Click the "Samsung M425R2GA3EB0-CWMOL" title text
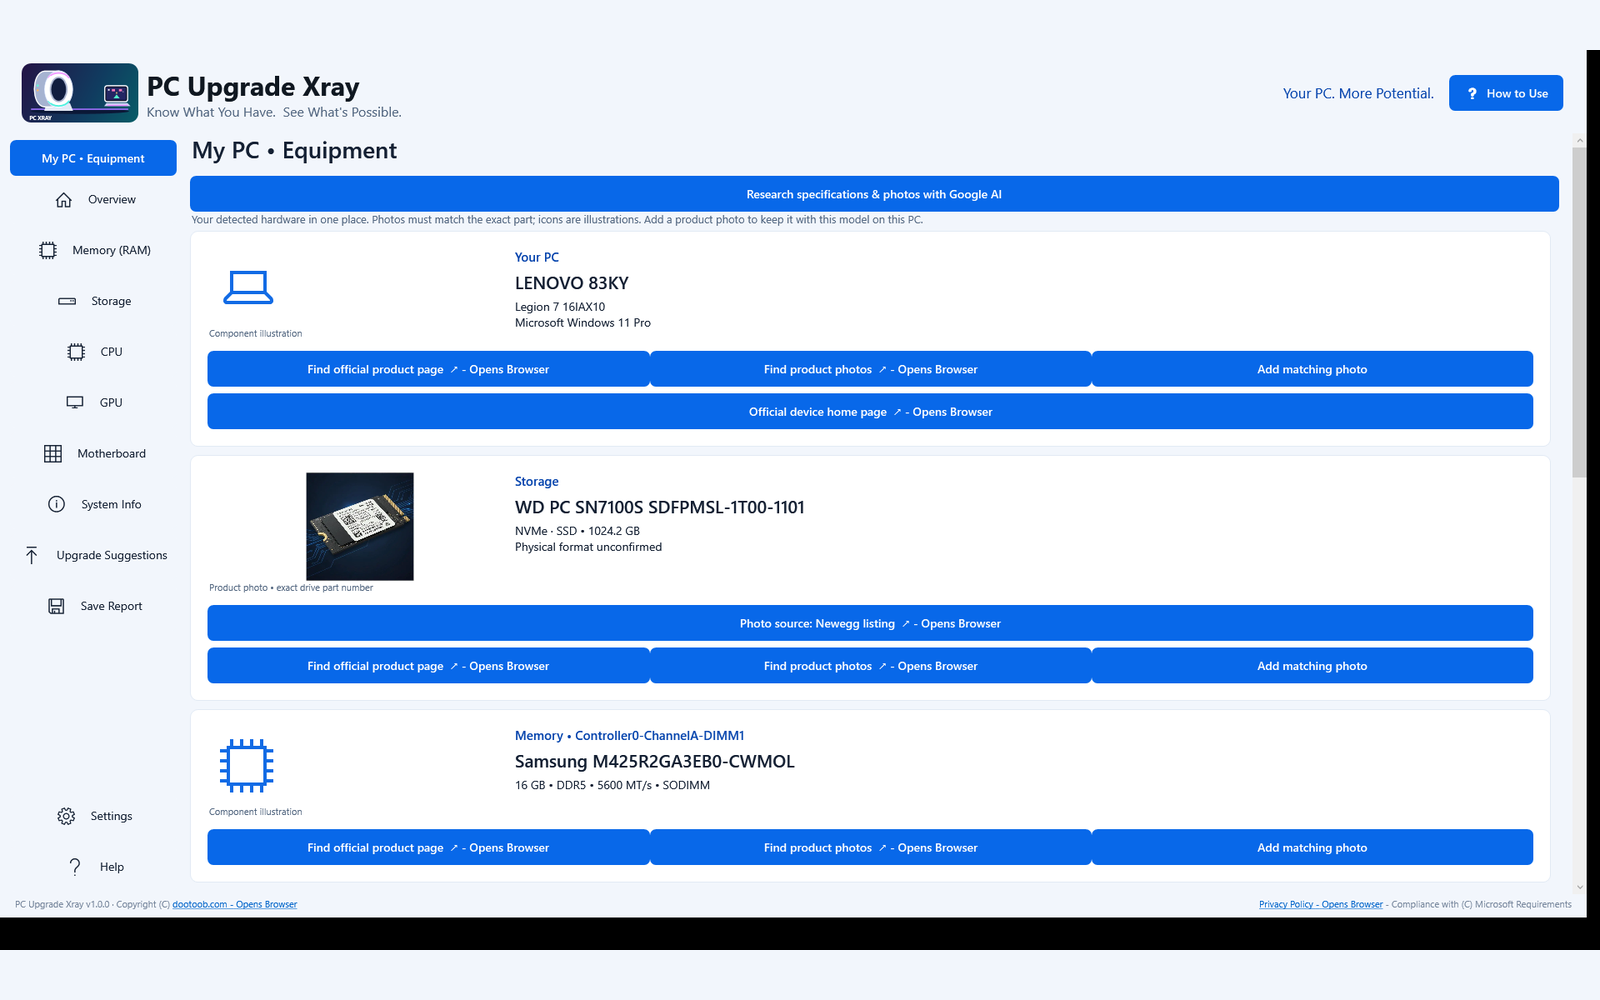The image size is (1600, 1000). [x=655, y=761]
